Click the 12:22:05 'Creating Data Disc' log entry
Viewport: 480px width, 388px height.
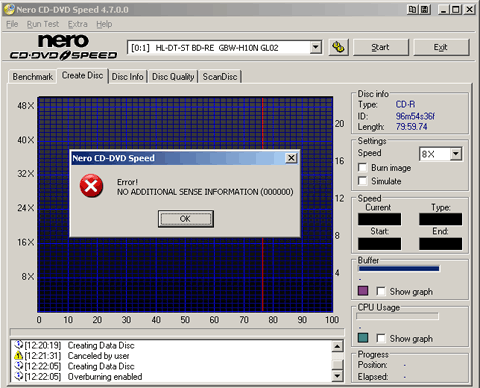[x=101, y=366]
